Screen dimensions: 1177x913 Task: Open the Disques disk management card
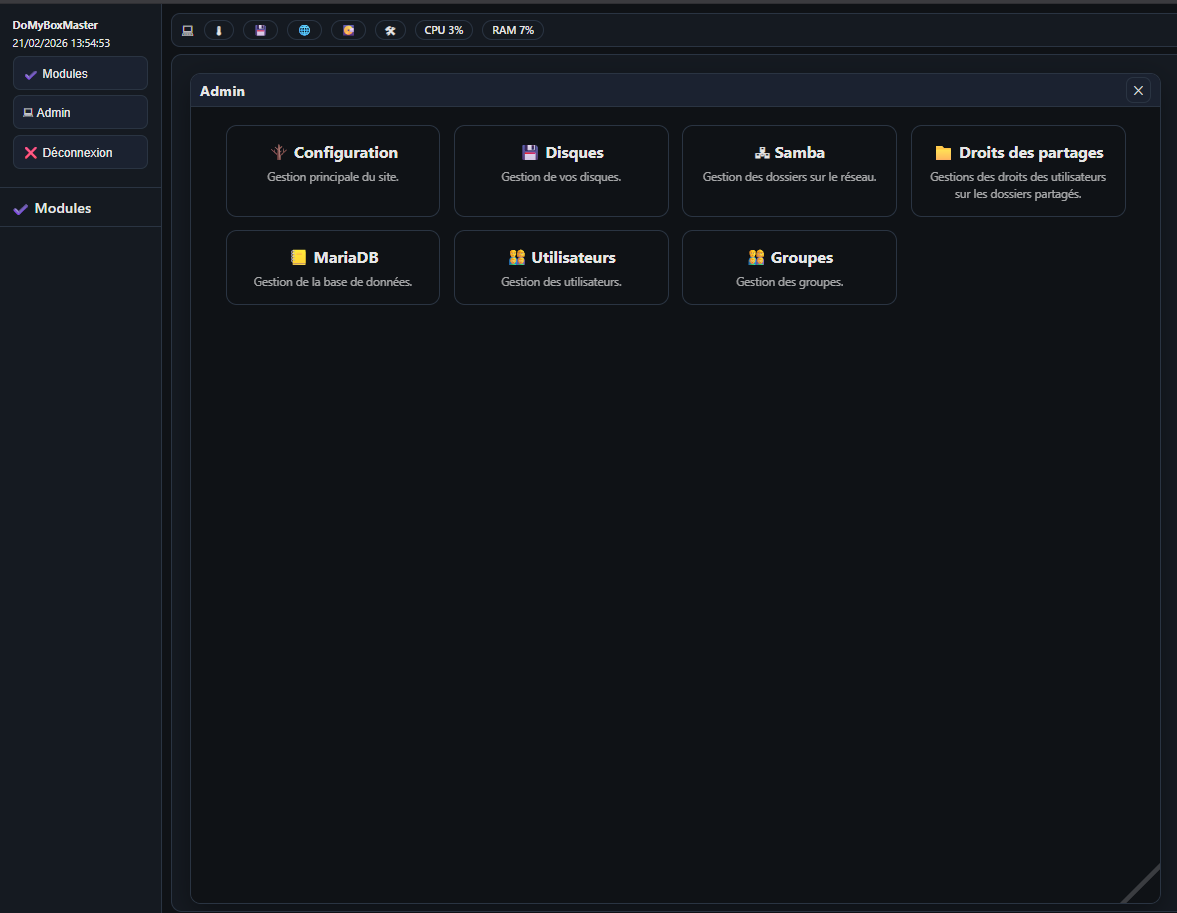pos(561,170)
